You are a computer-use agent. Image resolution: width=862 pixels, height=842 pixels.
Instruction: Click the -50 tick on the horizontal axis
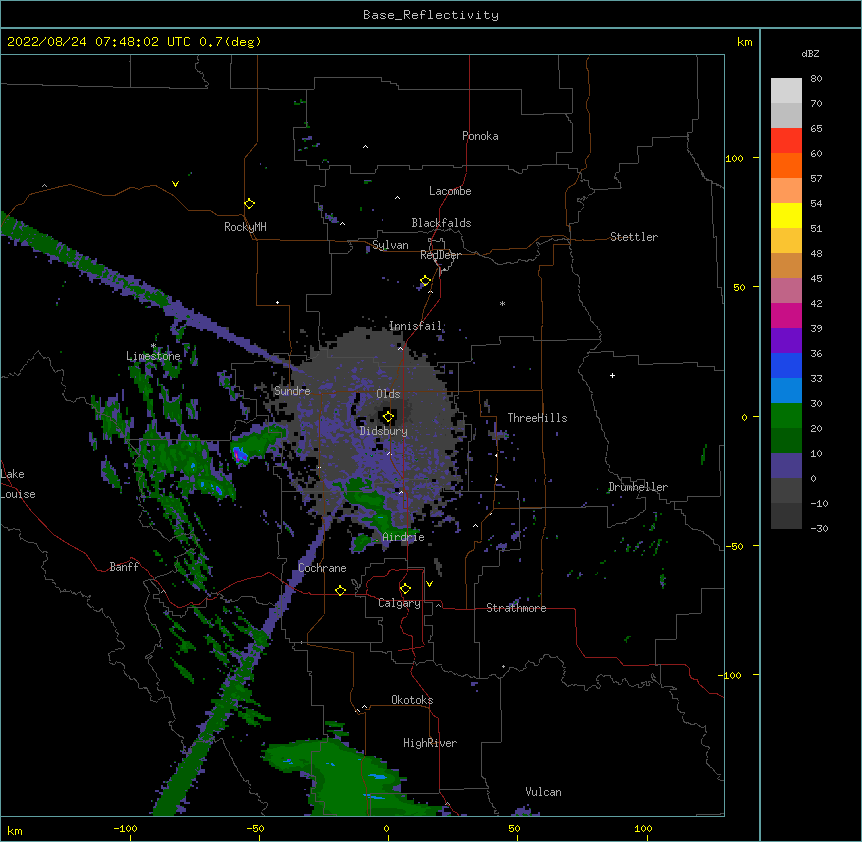point(255,829)
